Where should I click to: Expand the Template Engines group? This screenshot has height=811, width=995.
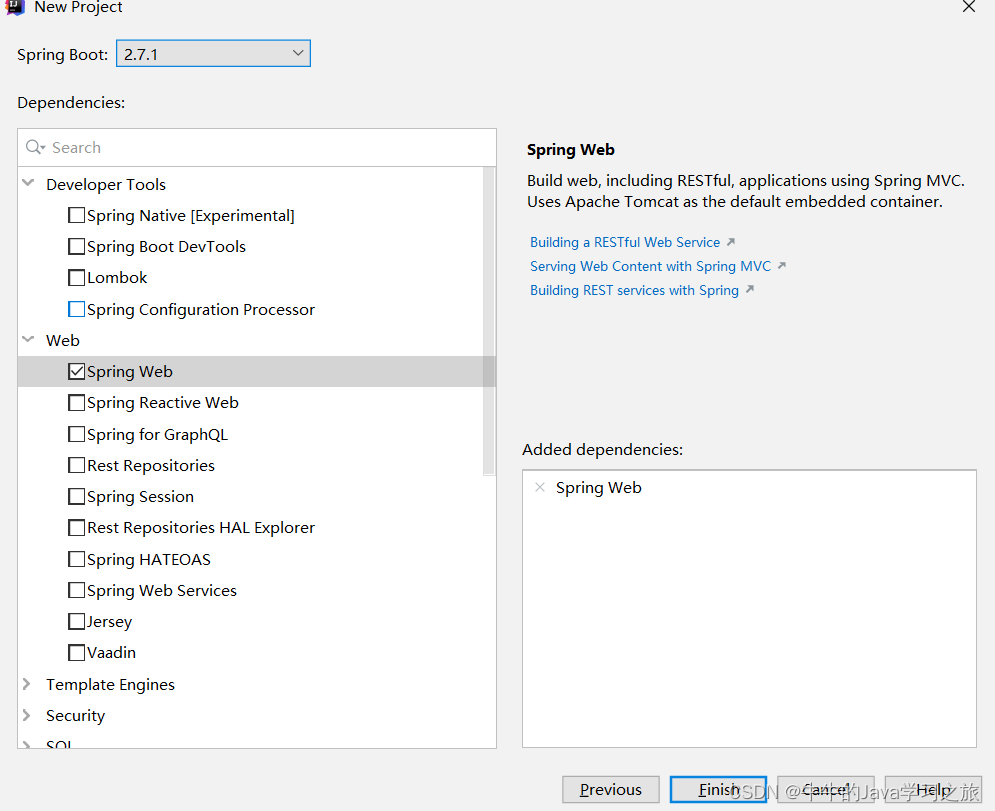tap(27, 684)
